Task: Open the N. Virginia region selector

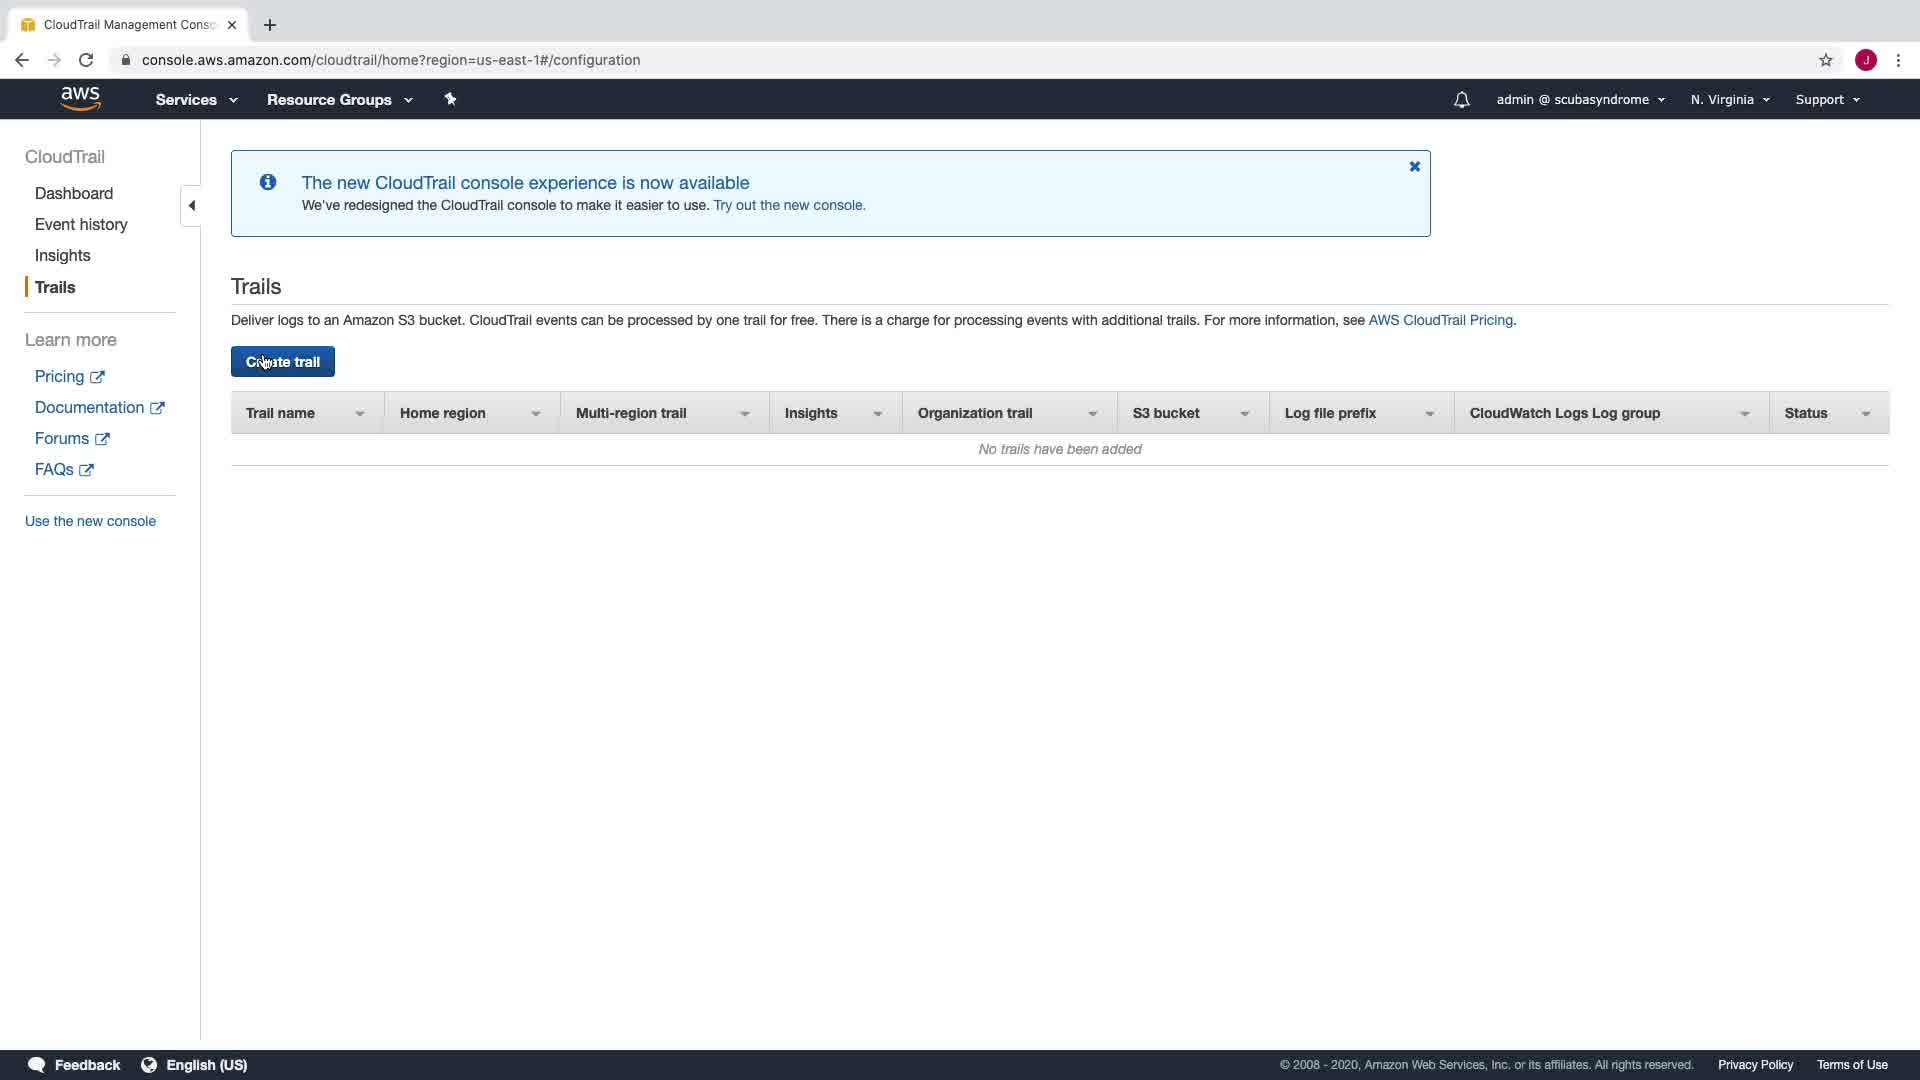Action: [x=1730, y=100]
